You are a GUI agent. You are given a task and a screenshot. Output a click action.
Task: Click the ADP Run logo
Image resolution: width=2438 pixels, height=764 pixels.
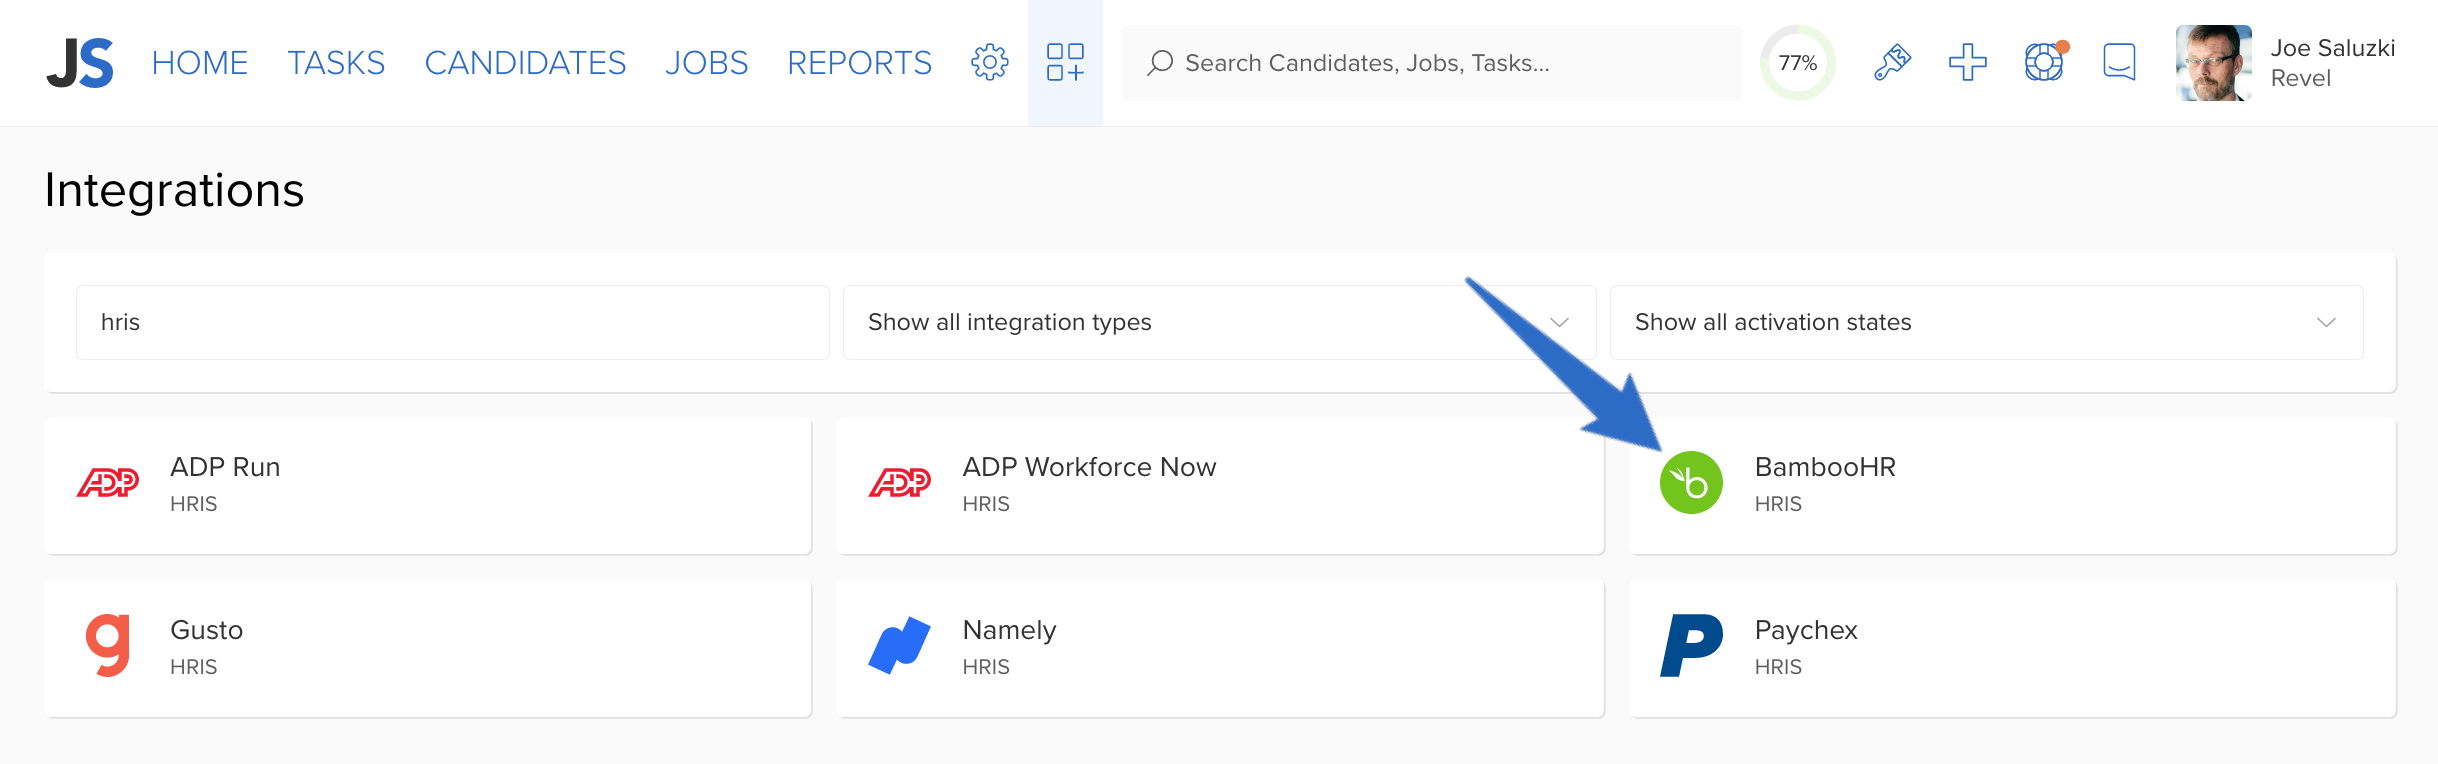tap(108, 483)
